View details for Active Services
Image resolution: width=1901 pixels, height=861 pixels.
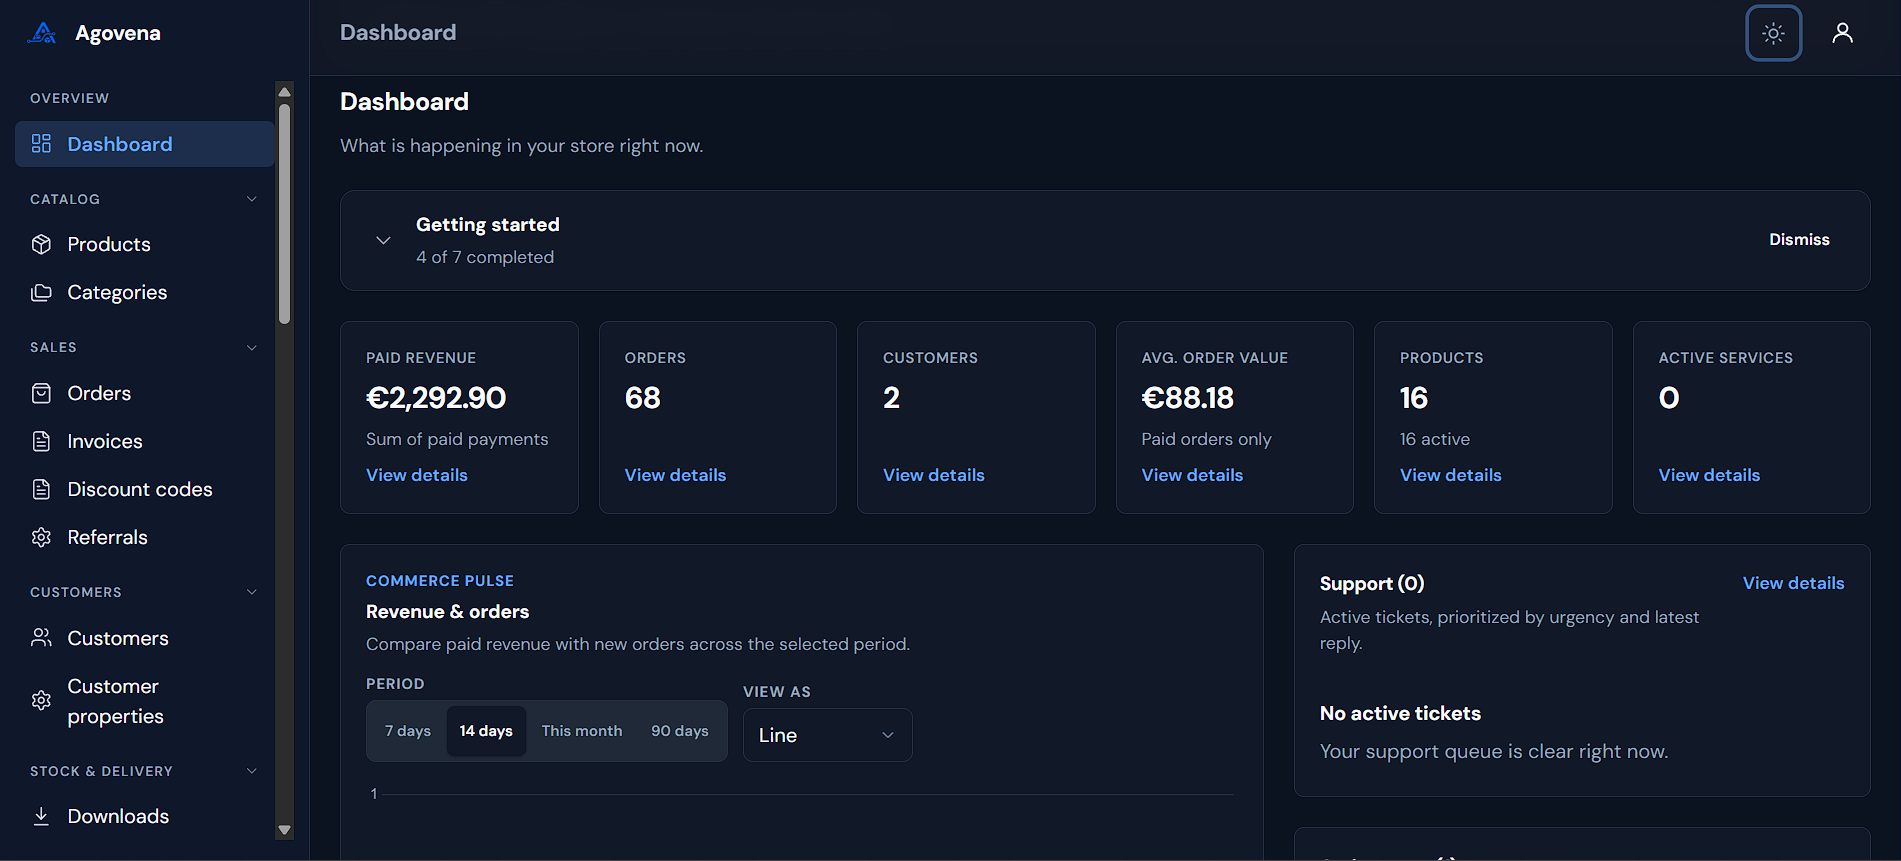1709,475
